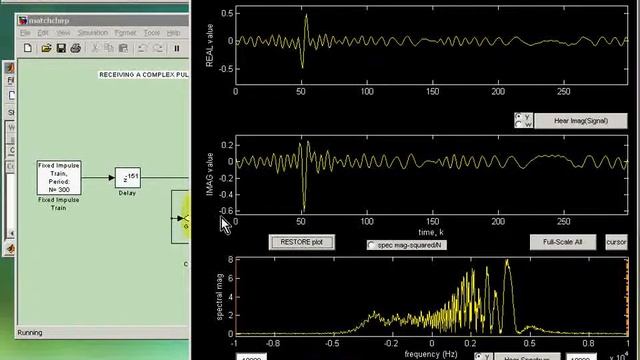Open the File menu in matchchirp
The height and width of the screenshot is (360, 640).
pyautogui.click(x=25, y=33)
